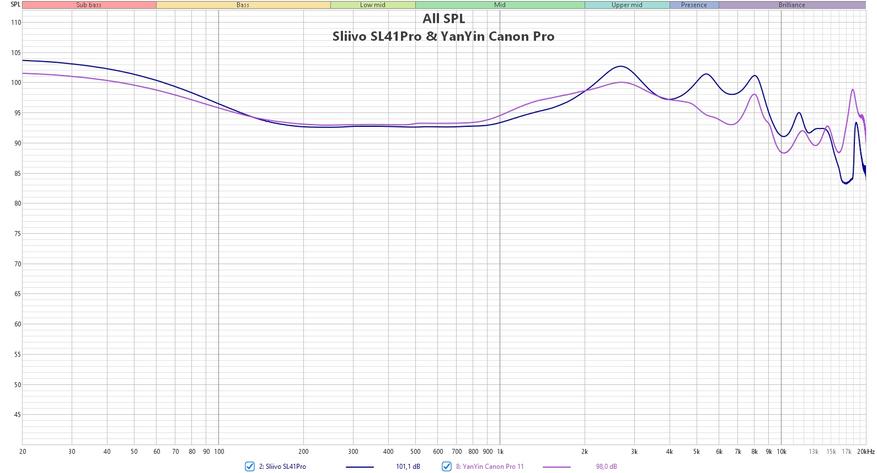The image size is (877, 473).
Task: Click the Presence band label
Action: tap(694, 5)
